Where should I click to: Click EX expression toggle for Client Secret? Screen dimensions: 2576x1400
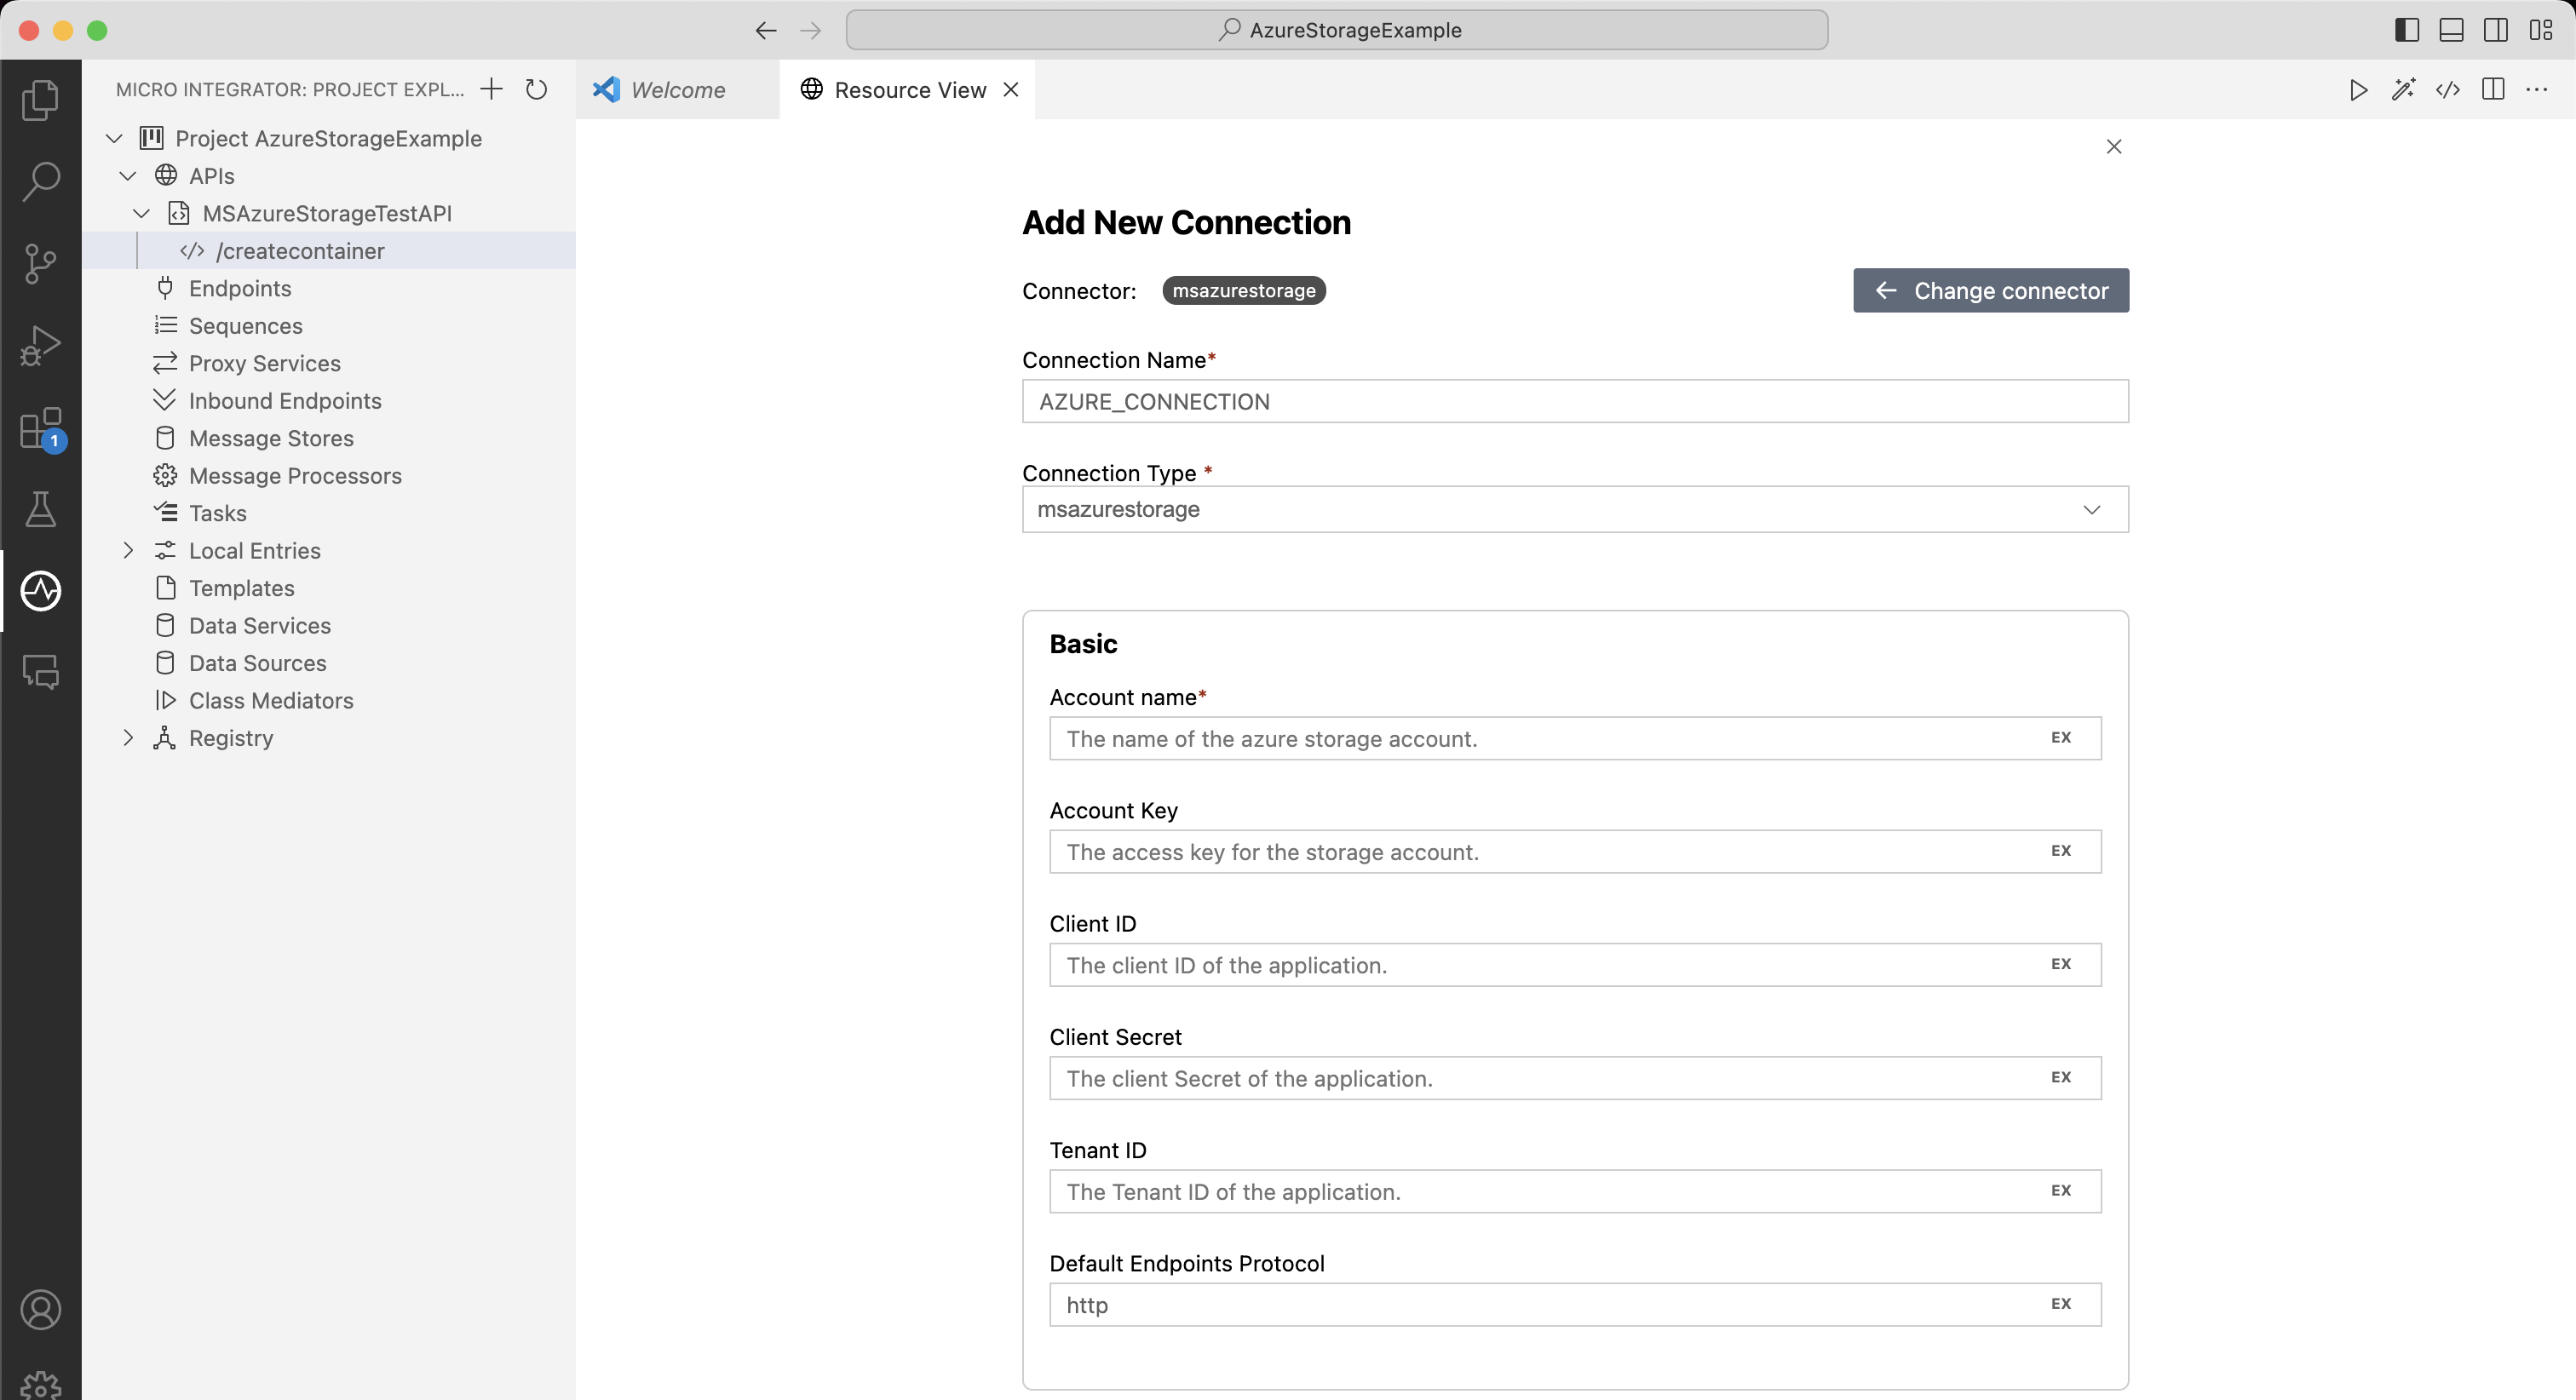click(x=2061, y=1077)
